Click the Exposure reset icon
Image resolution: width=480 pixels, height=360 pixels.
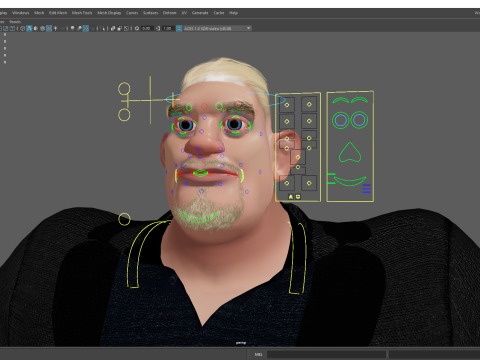[137, 28]
